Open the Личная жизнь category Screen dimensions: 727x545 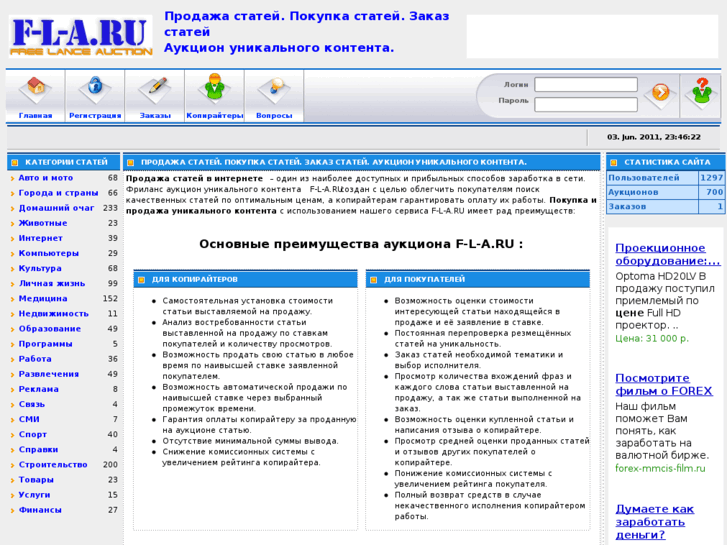coord(51,283)
